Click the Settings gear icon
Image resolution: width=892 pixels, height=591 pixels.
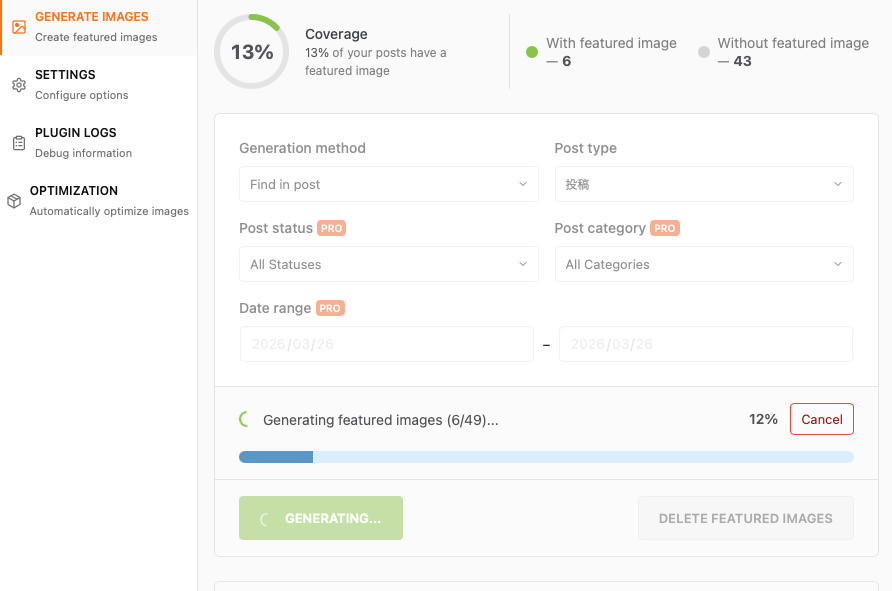coord(19,85)
